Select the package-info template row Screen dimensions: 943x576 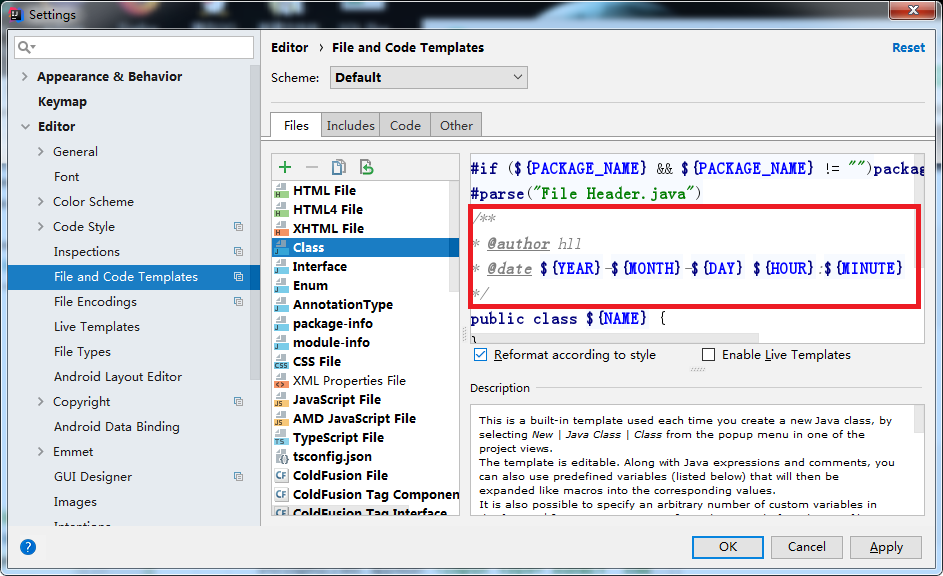click(365, 323)
